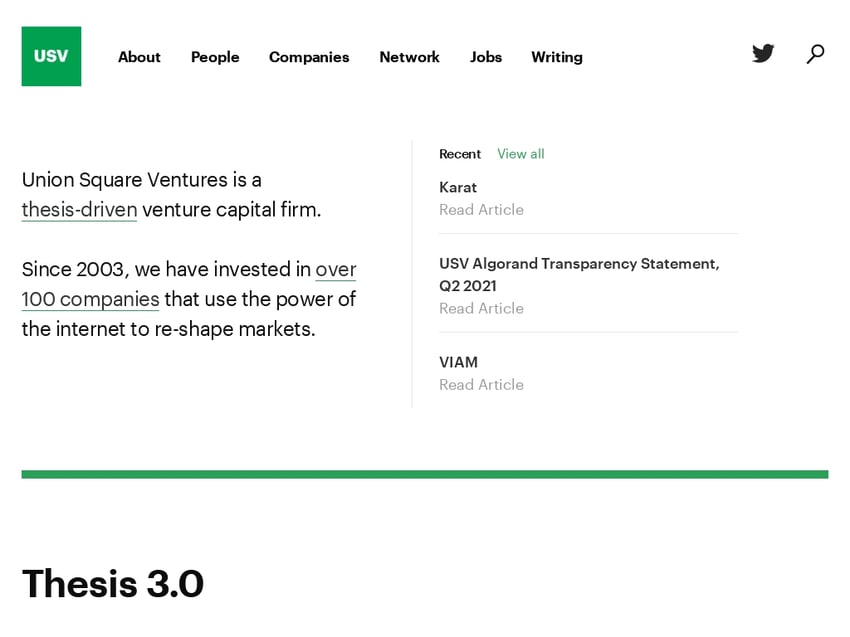Select the Network nav item
This screenshot has width=850, height=637.
[x=409, y=57]
